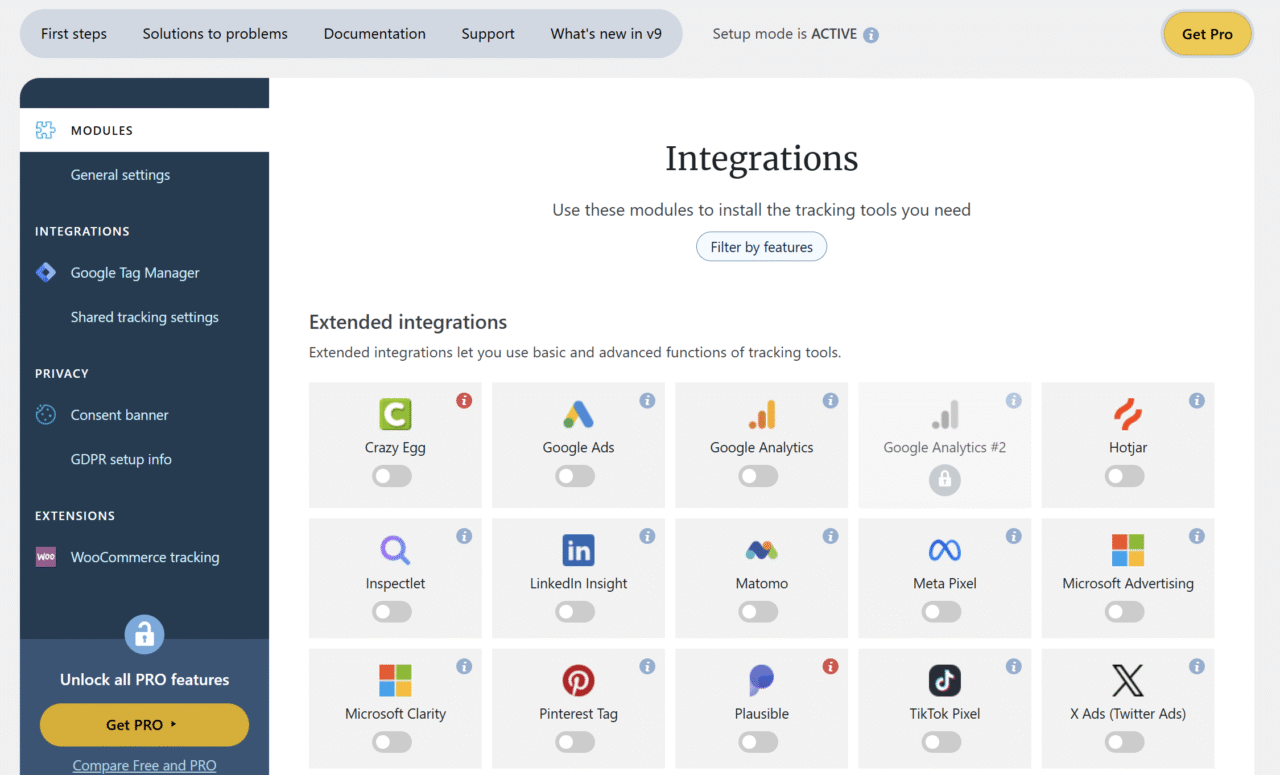
Task: Open the info icon on Meta Pixel card
Action: tap(1014, 536)
